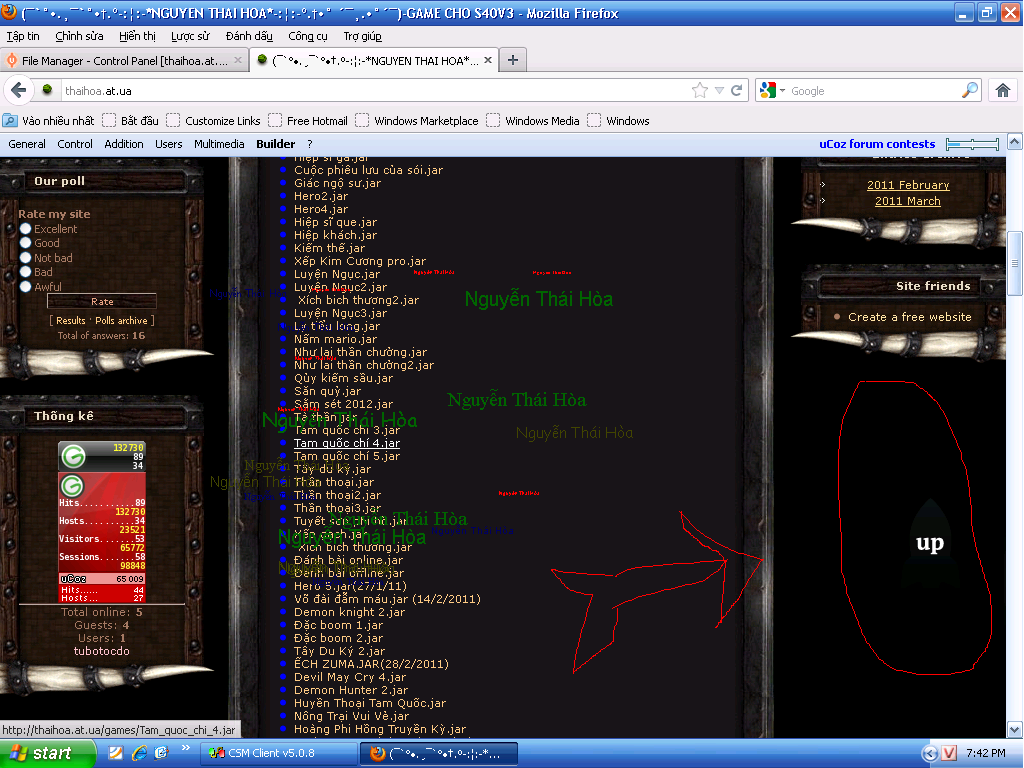Launch Internet Explorer from quick launch
This screenshot has width=1024, height=768.
[135, 753]
